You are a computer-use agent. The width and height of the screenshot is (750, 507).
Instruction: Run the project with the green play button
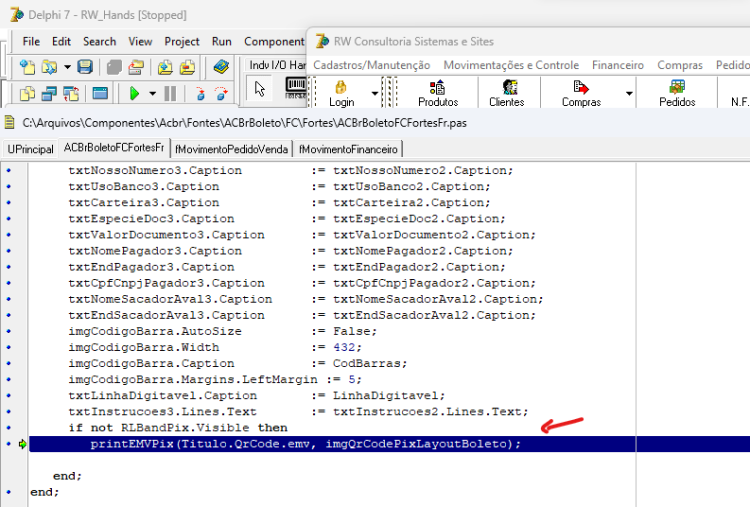[x=135, y=93]
